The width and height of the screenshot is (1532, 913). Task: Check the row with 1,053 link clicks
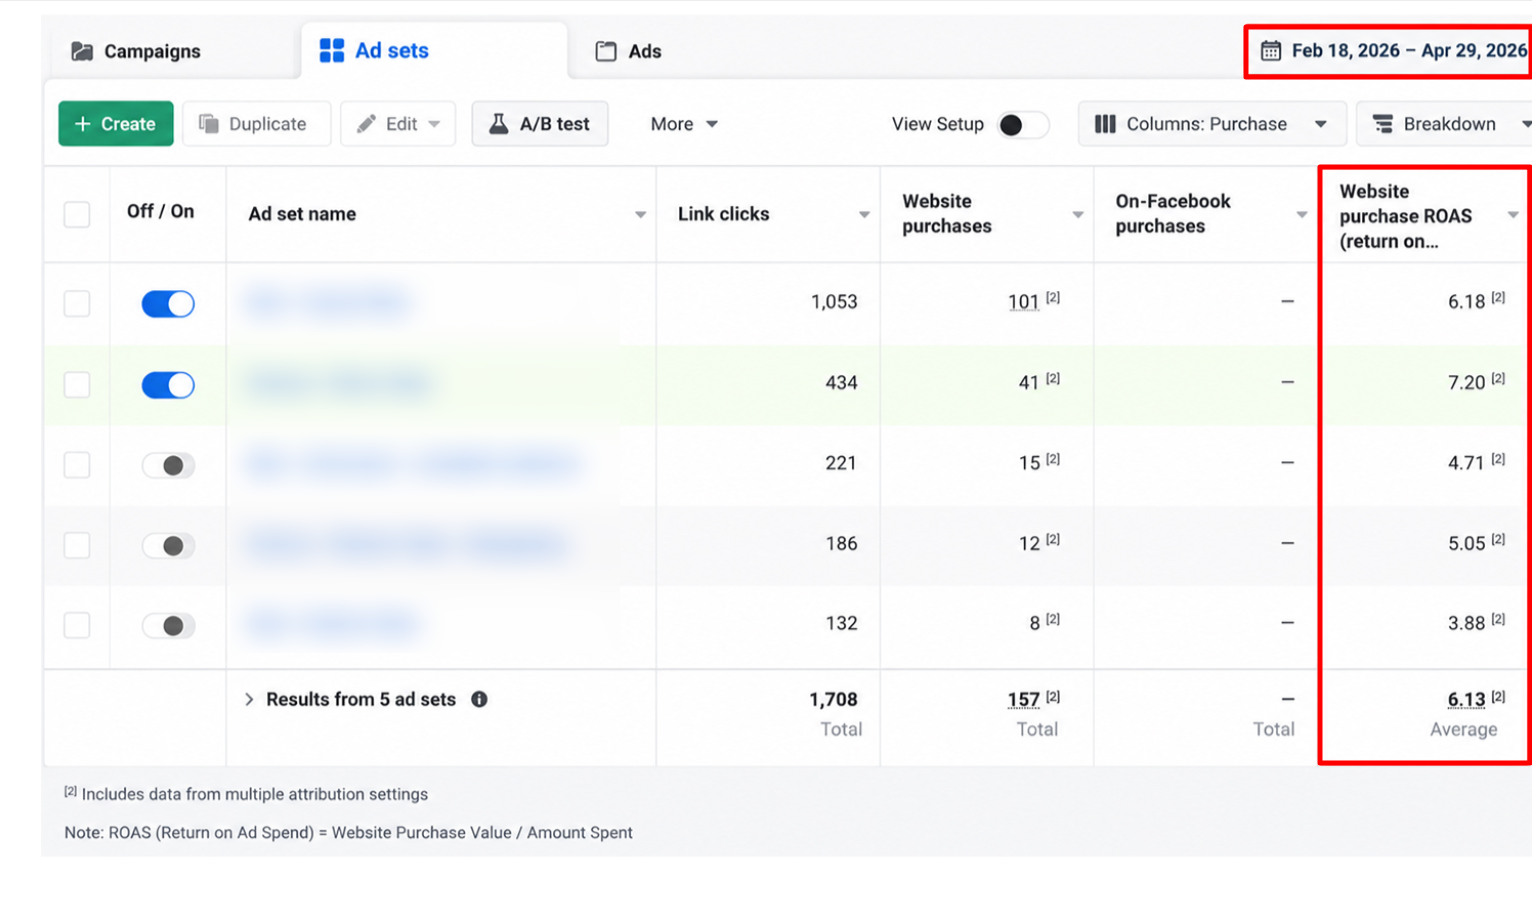tap(77, 304)
